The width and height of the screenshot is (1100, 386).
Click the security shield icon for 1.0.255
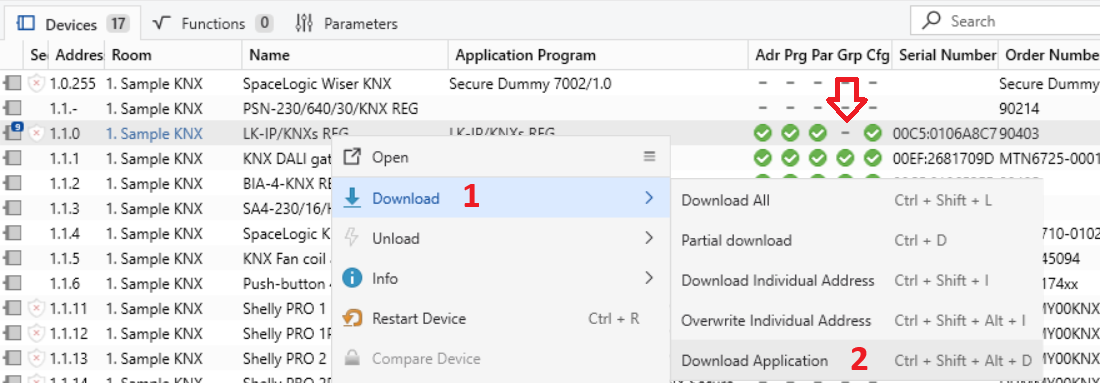point(36,84)
